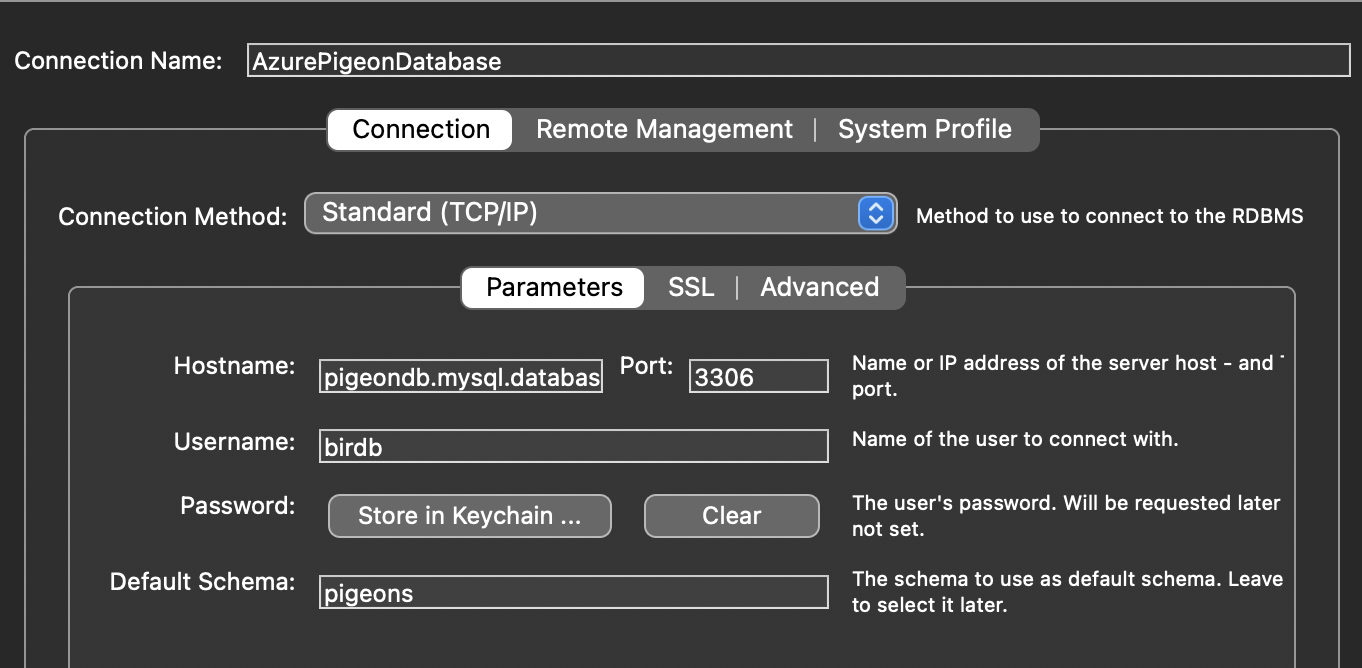The image size is (1362, 668).
Task: Click 'Name or IP address of the server host' text
Action: pyautogui.click(x=1066, y=376)
